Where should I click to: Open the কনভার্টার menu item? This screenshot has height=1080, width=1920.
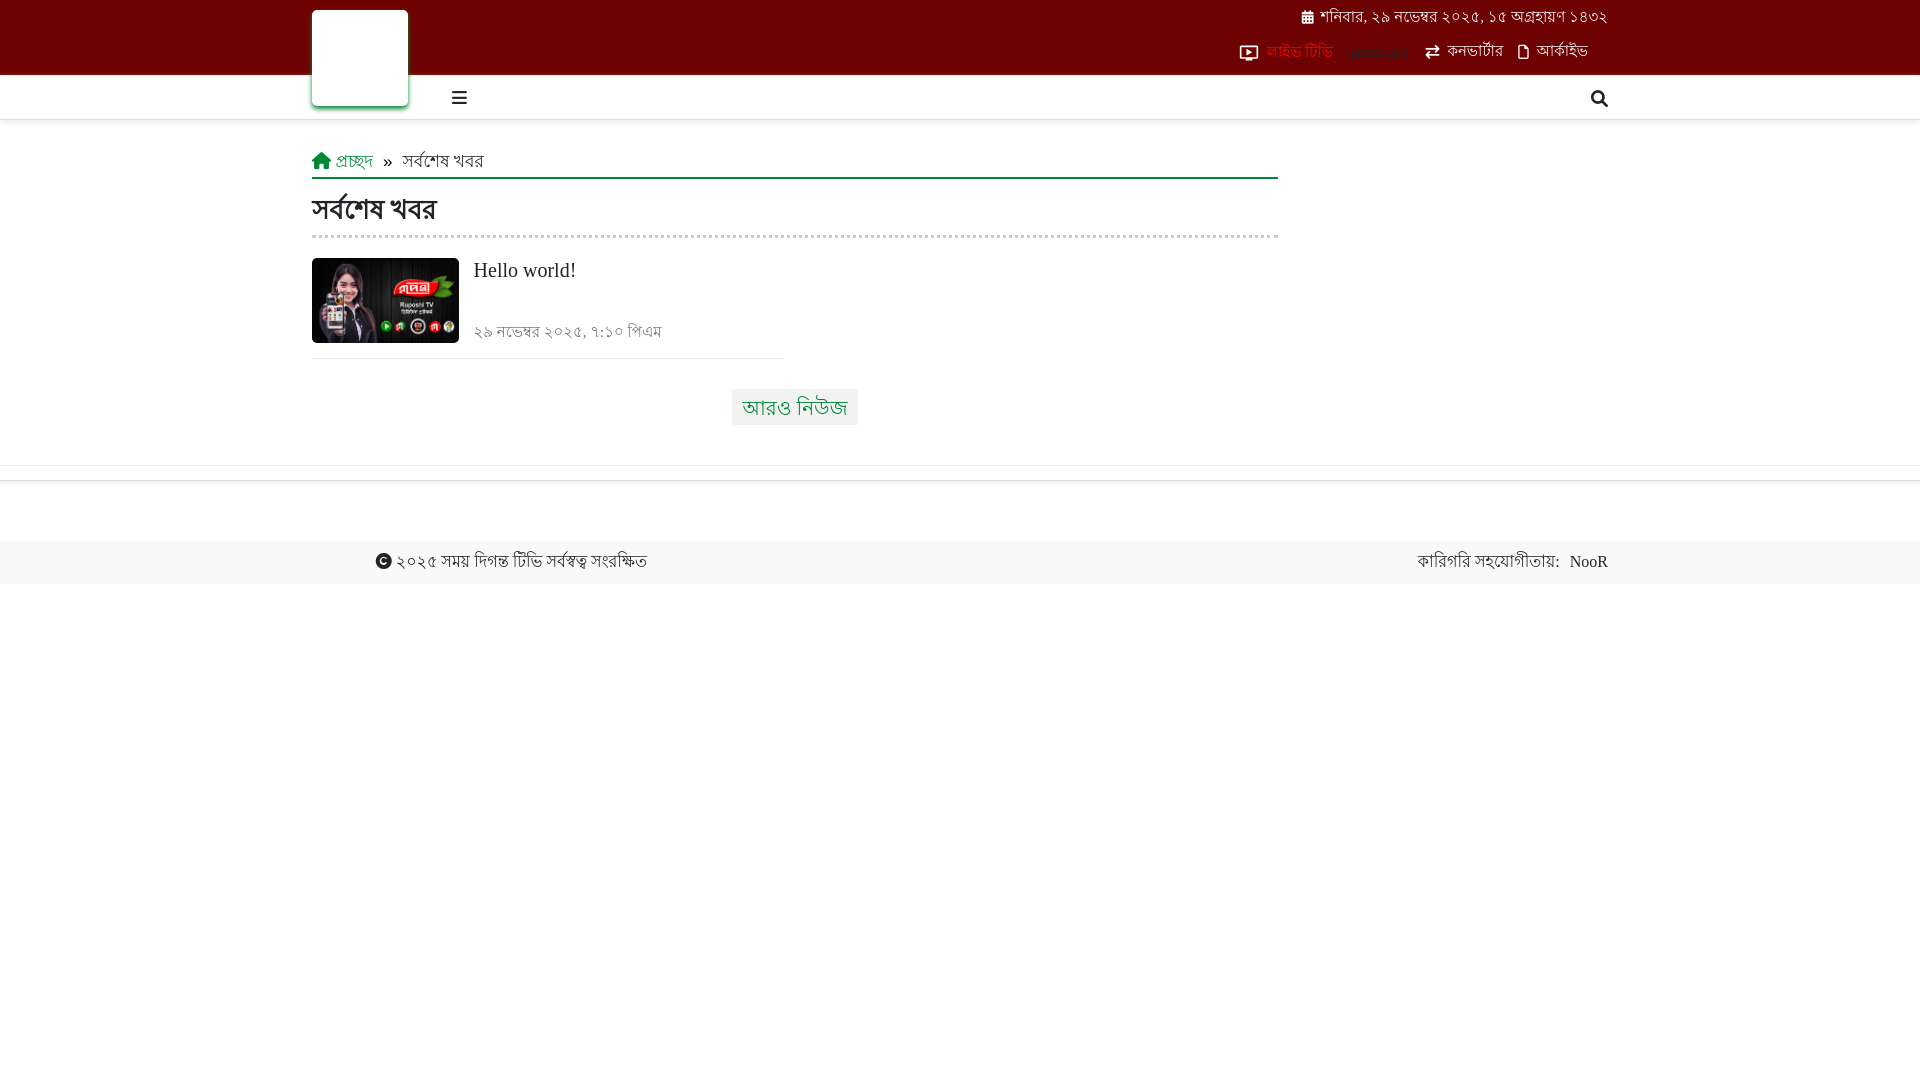click(x=1474, y=51)
